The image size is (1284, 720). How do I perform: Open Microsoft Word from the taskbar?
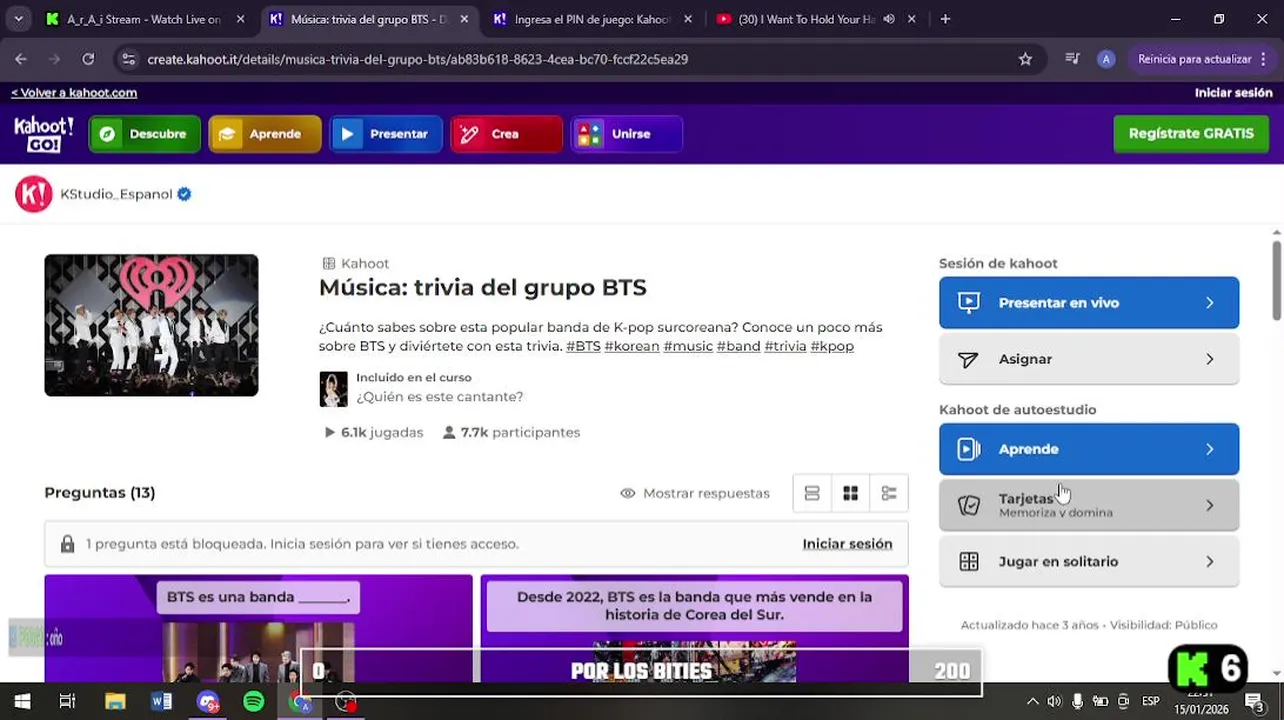point(161,701)
